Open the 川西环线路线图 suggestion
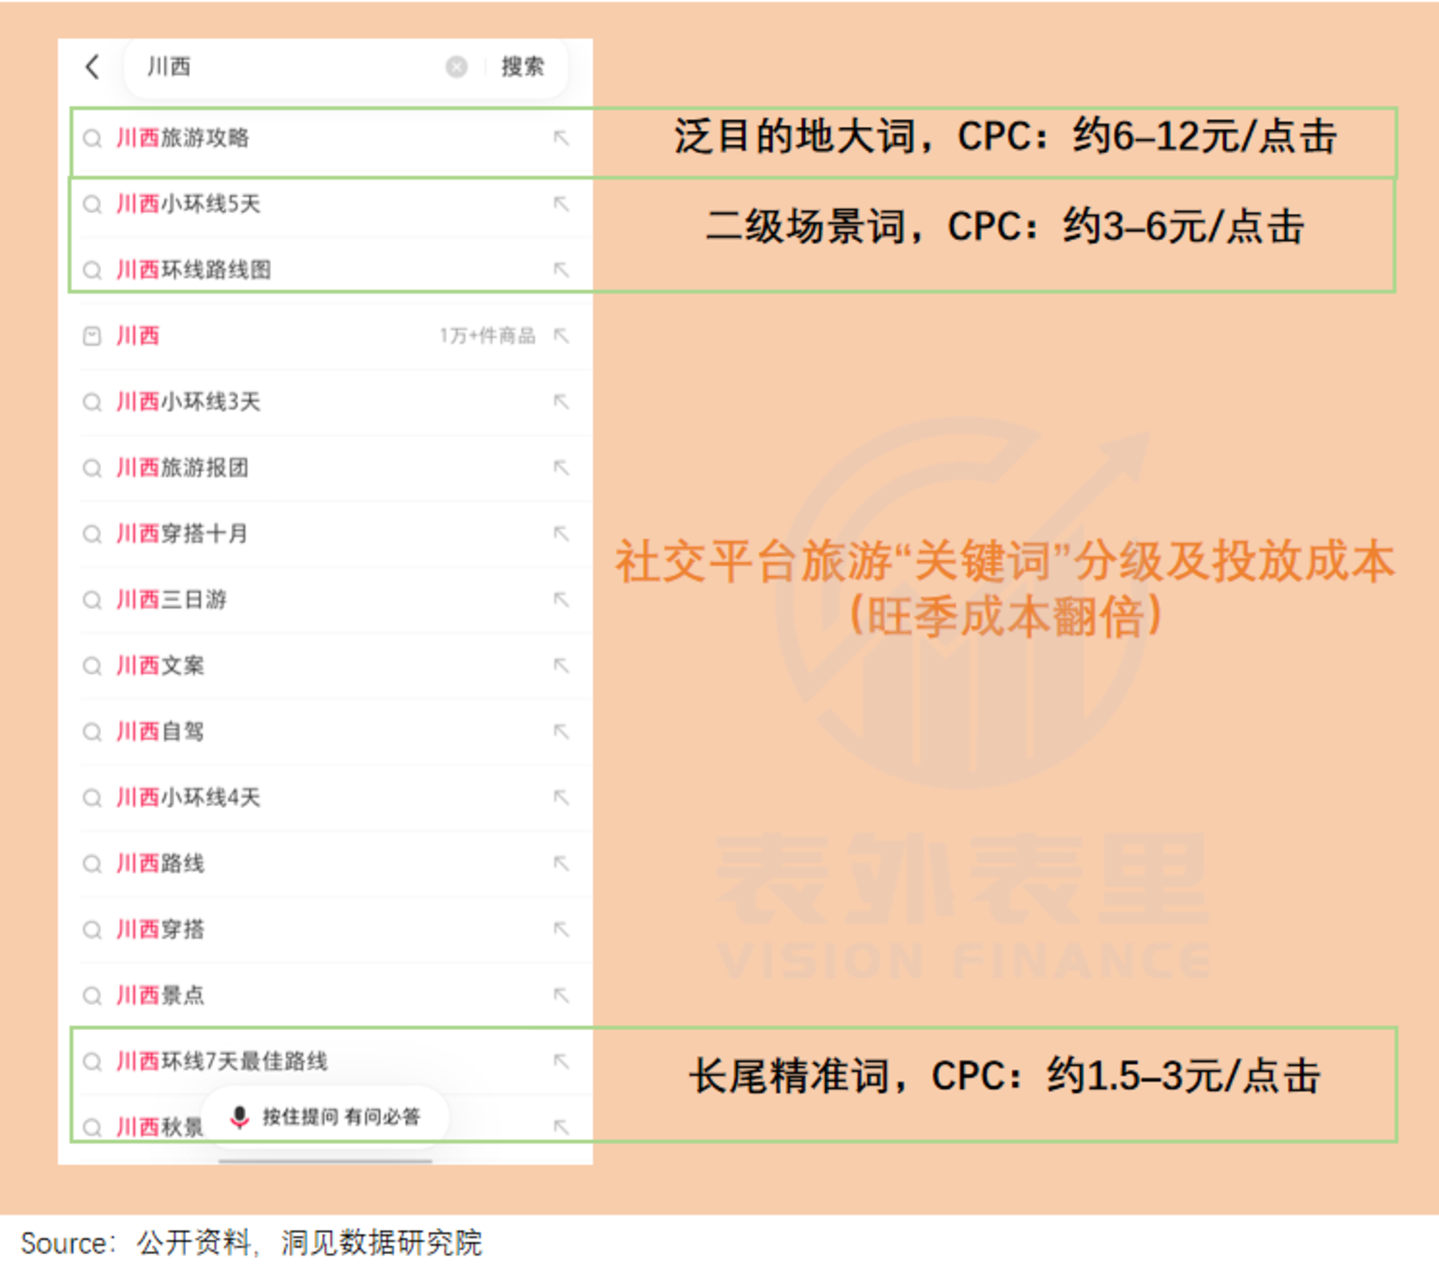This screenshot has height=1271, width=1439. coord(326,270)
